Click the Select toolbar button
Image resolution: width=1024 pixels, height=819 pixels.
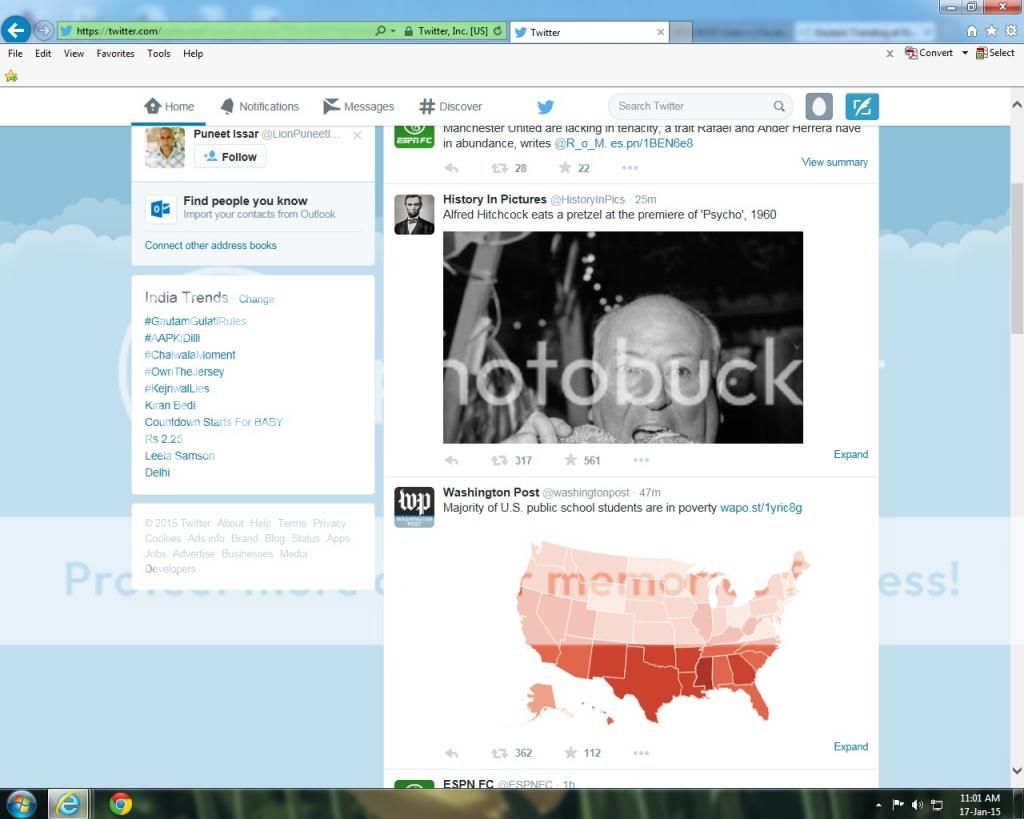[x=995, y=53]
